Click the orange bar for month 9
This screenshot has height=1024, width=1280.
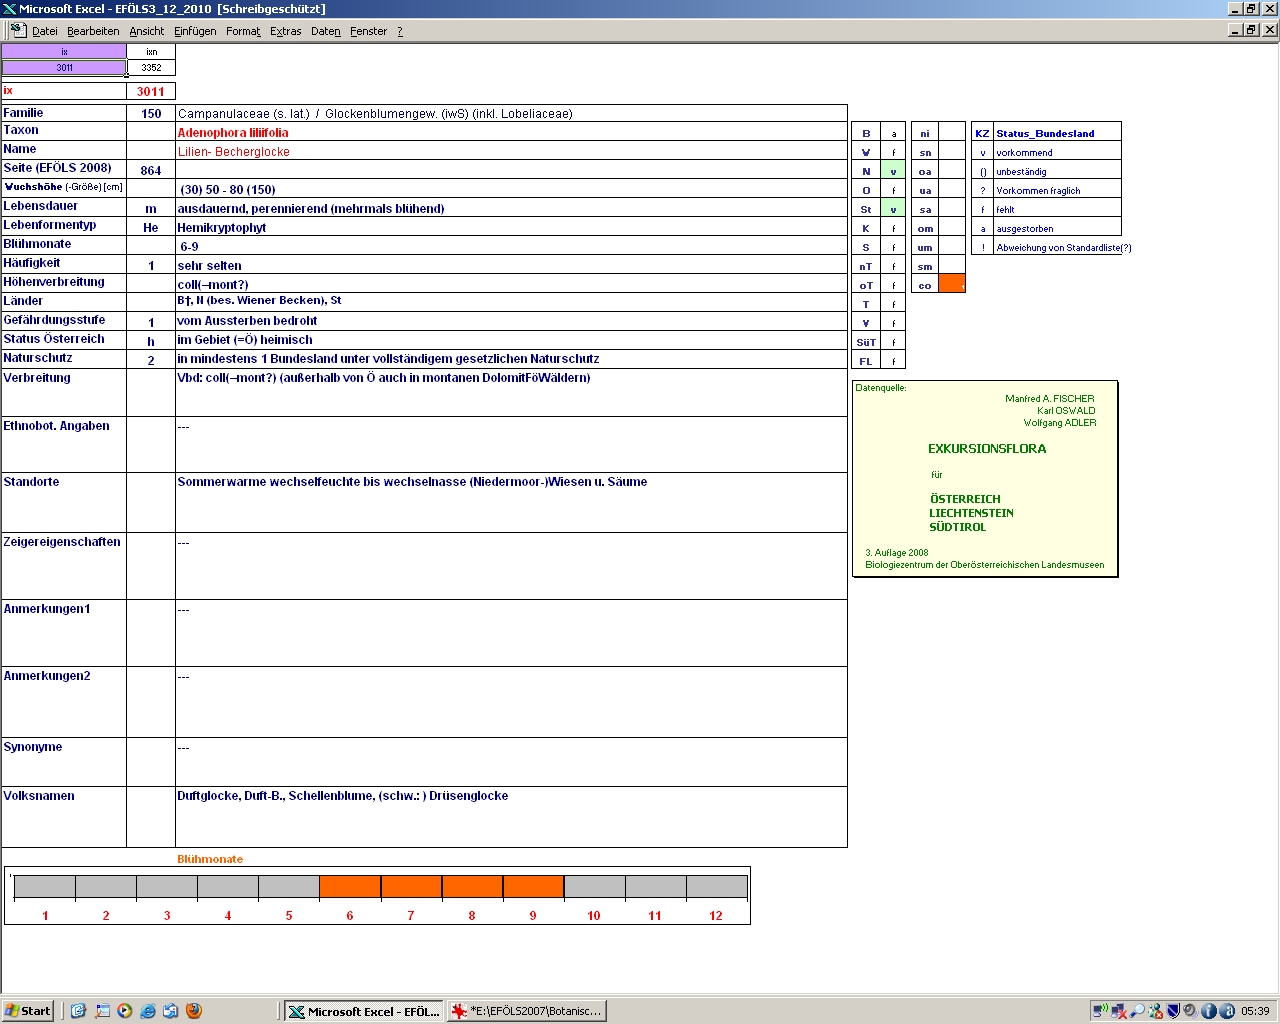tap(533, 887)
